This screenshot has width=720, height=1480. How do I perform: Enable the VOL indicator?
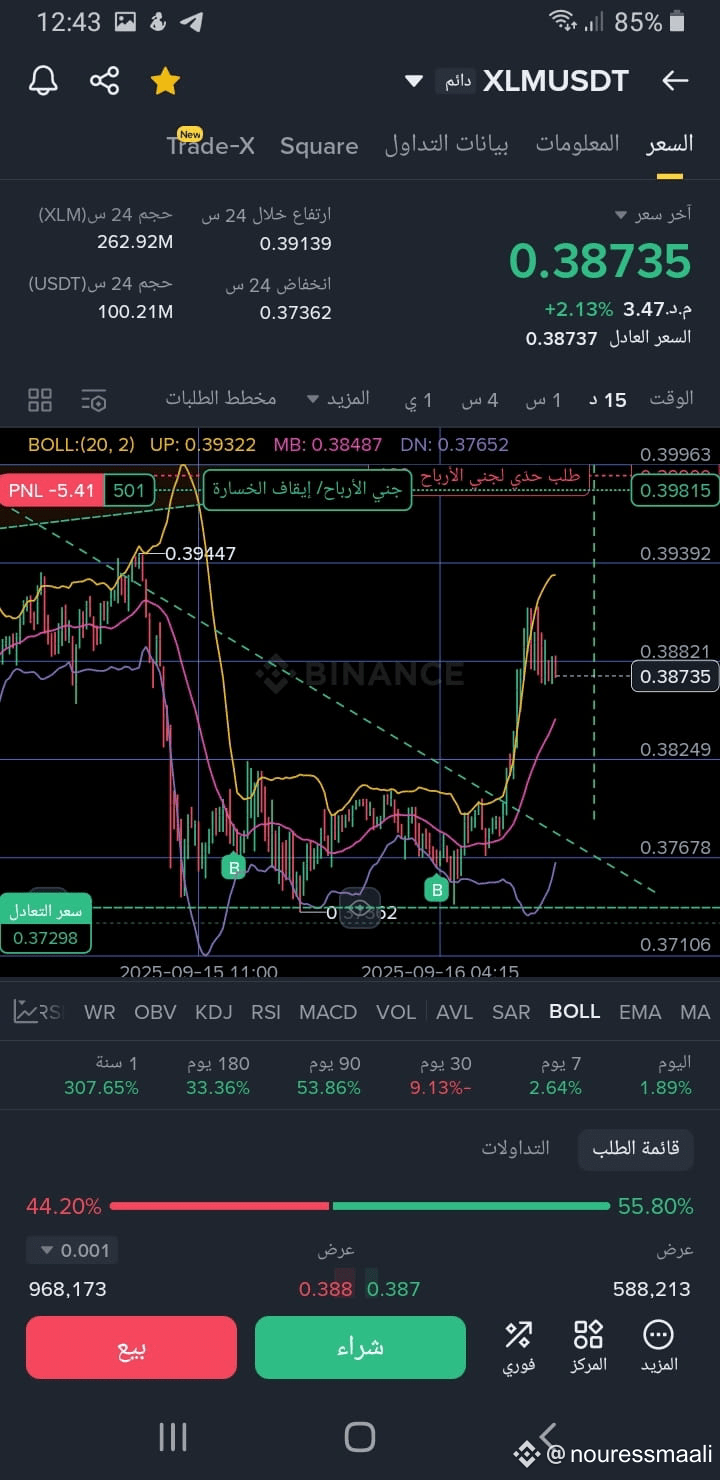pos(396,1012)
